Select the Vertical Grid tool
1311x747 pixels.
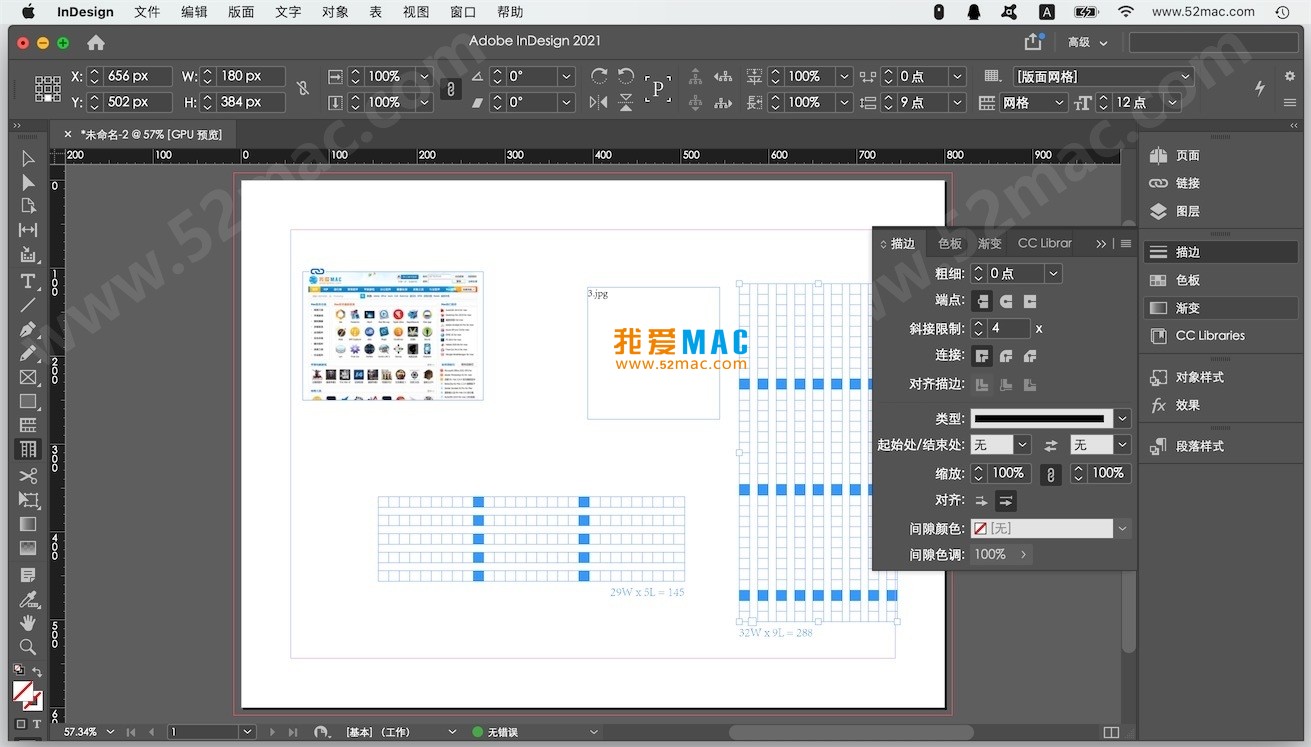(x=28, y=450)
